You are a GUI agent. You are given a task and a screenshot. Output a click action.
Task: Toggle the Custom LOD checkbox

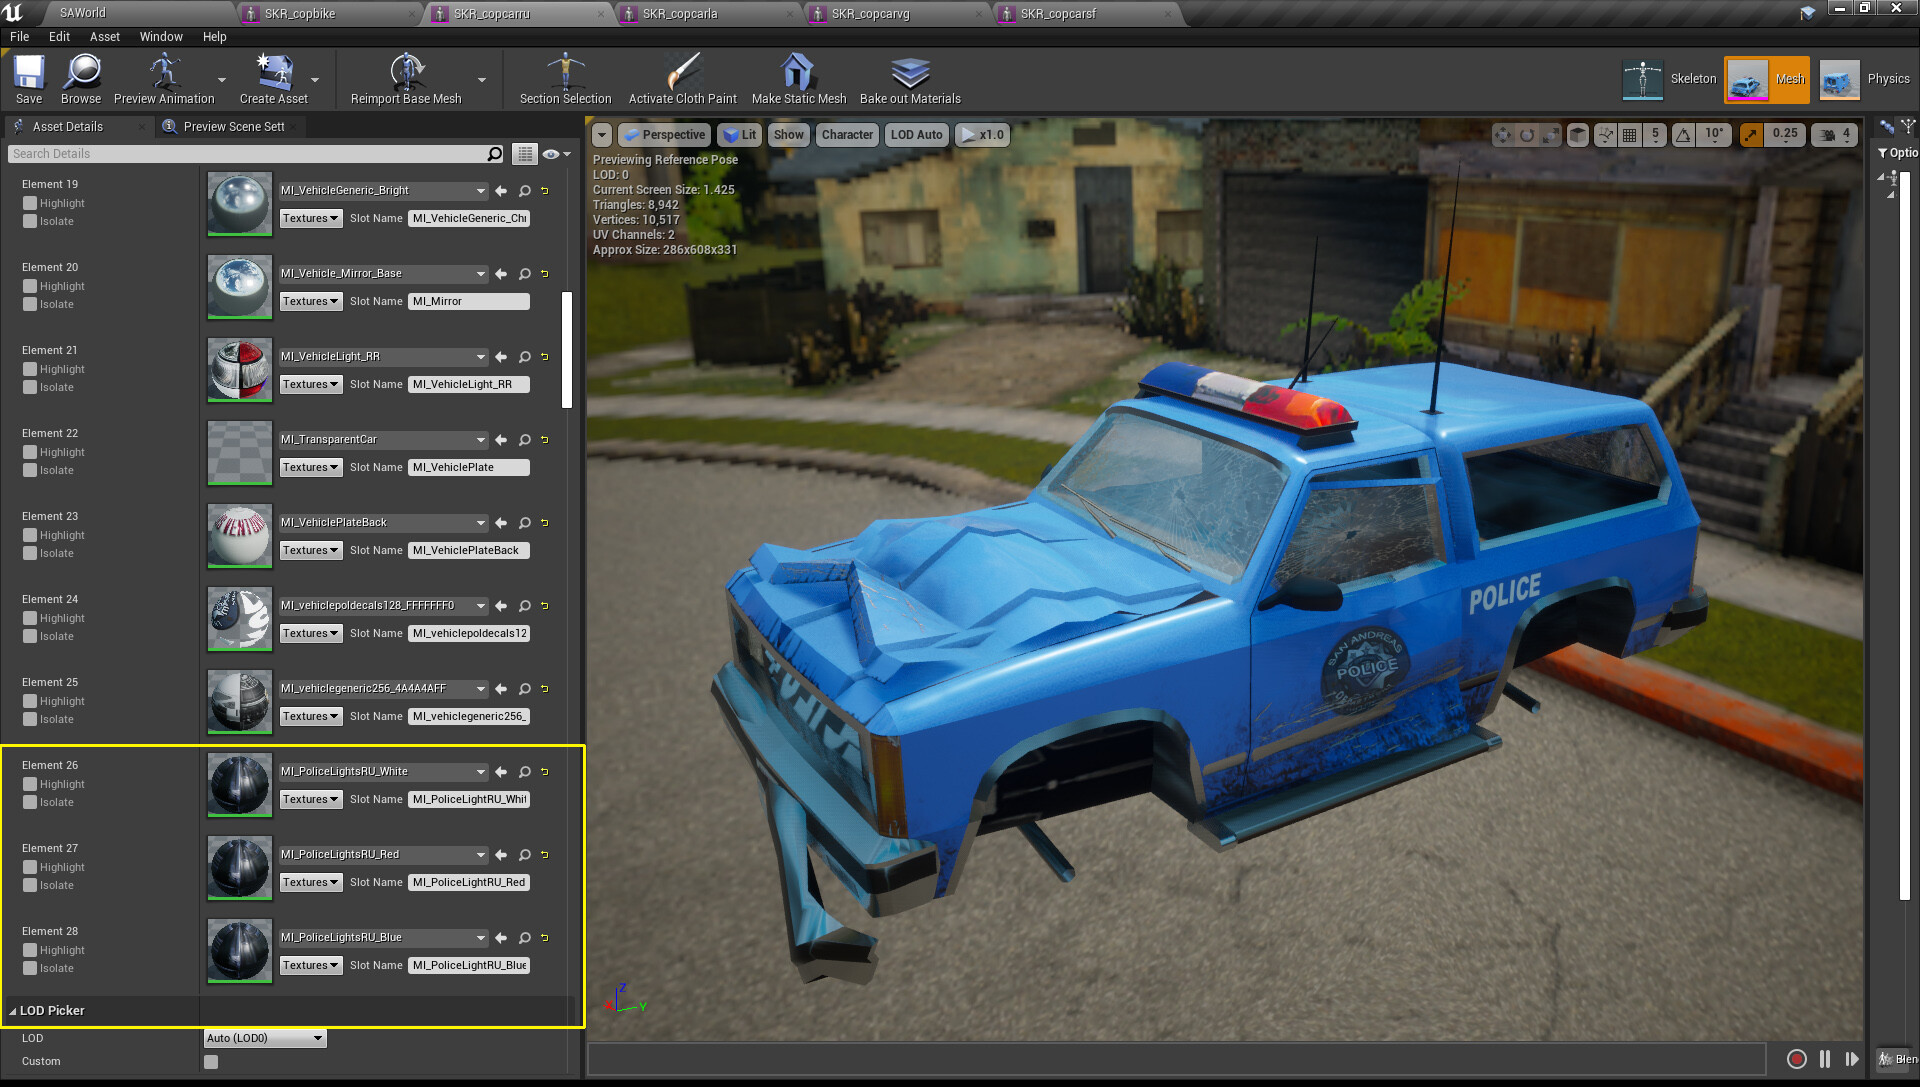click(x=211, y=1062)
